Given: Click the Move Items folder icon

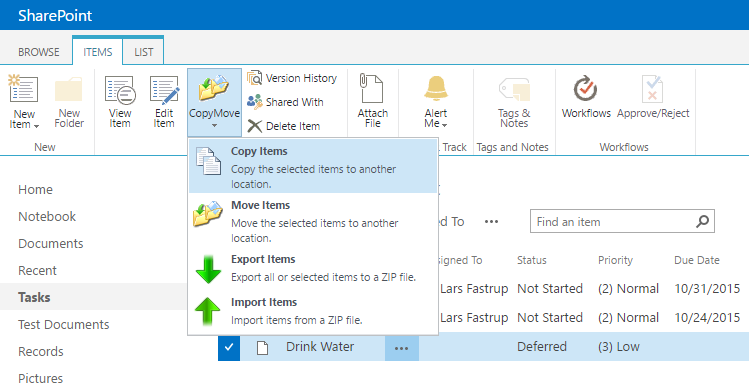Looking at the screenshot, I should 208,214.
